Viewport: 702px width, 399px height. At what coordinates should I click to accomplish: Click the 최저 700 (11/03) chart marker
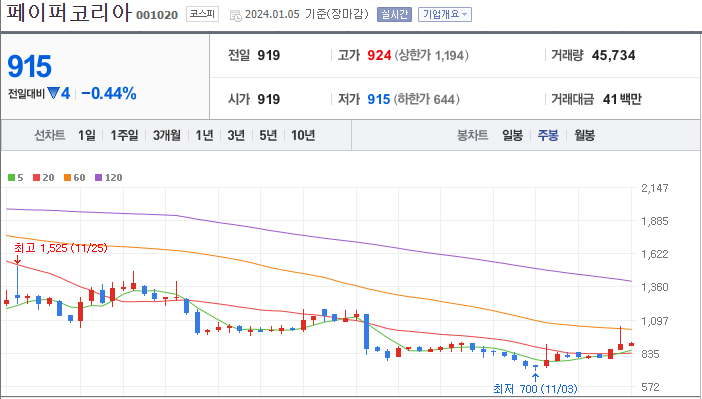(535, 388)
